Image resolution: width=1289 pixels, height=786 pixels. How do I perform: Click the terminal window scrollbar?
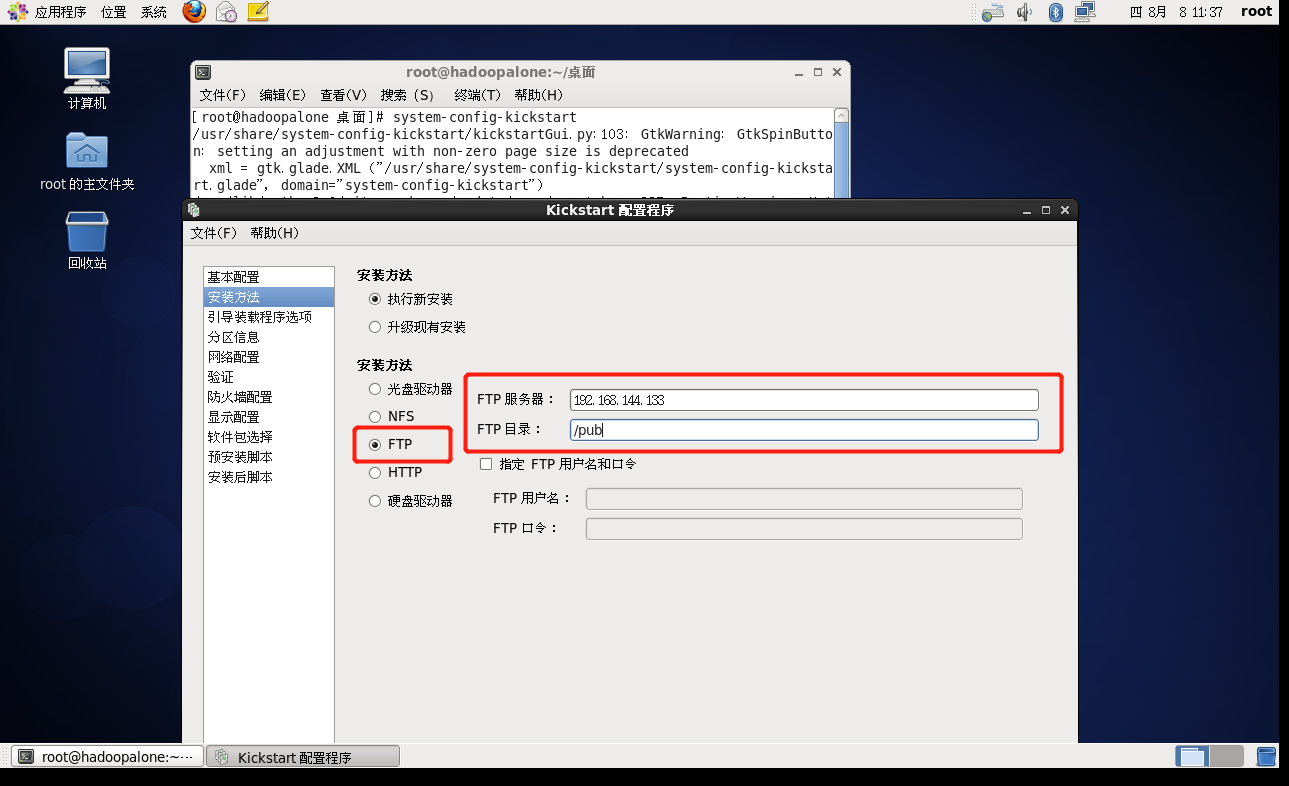pyautogui.click(x=841, y=152)
